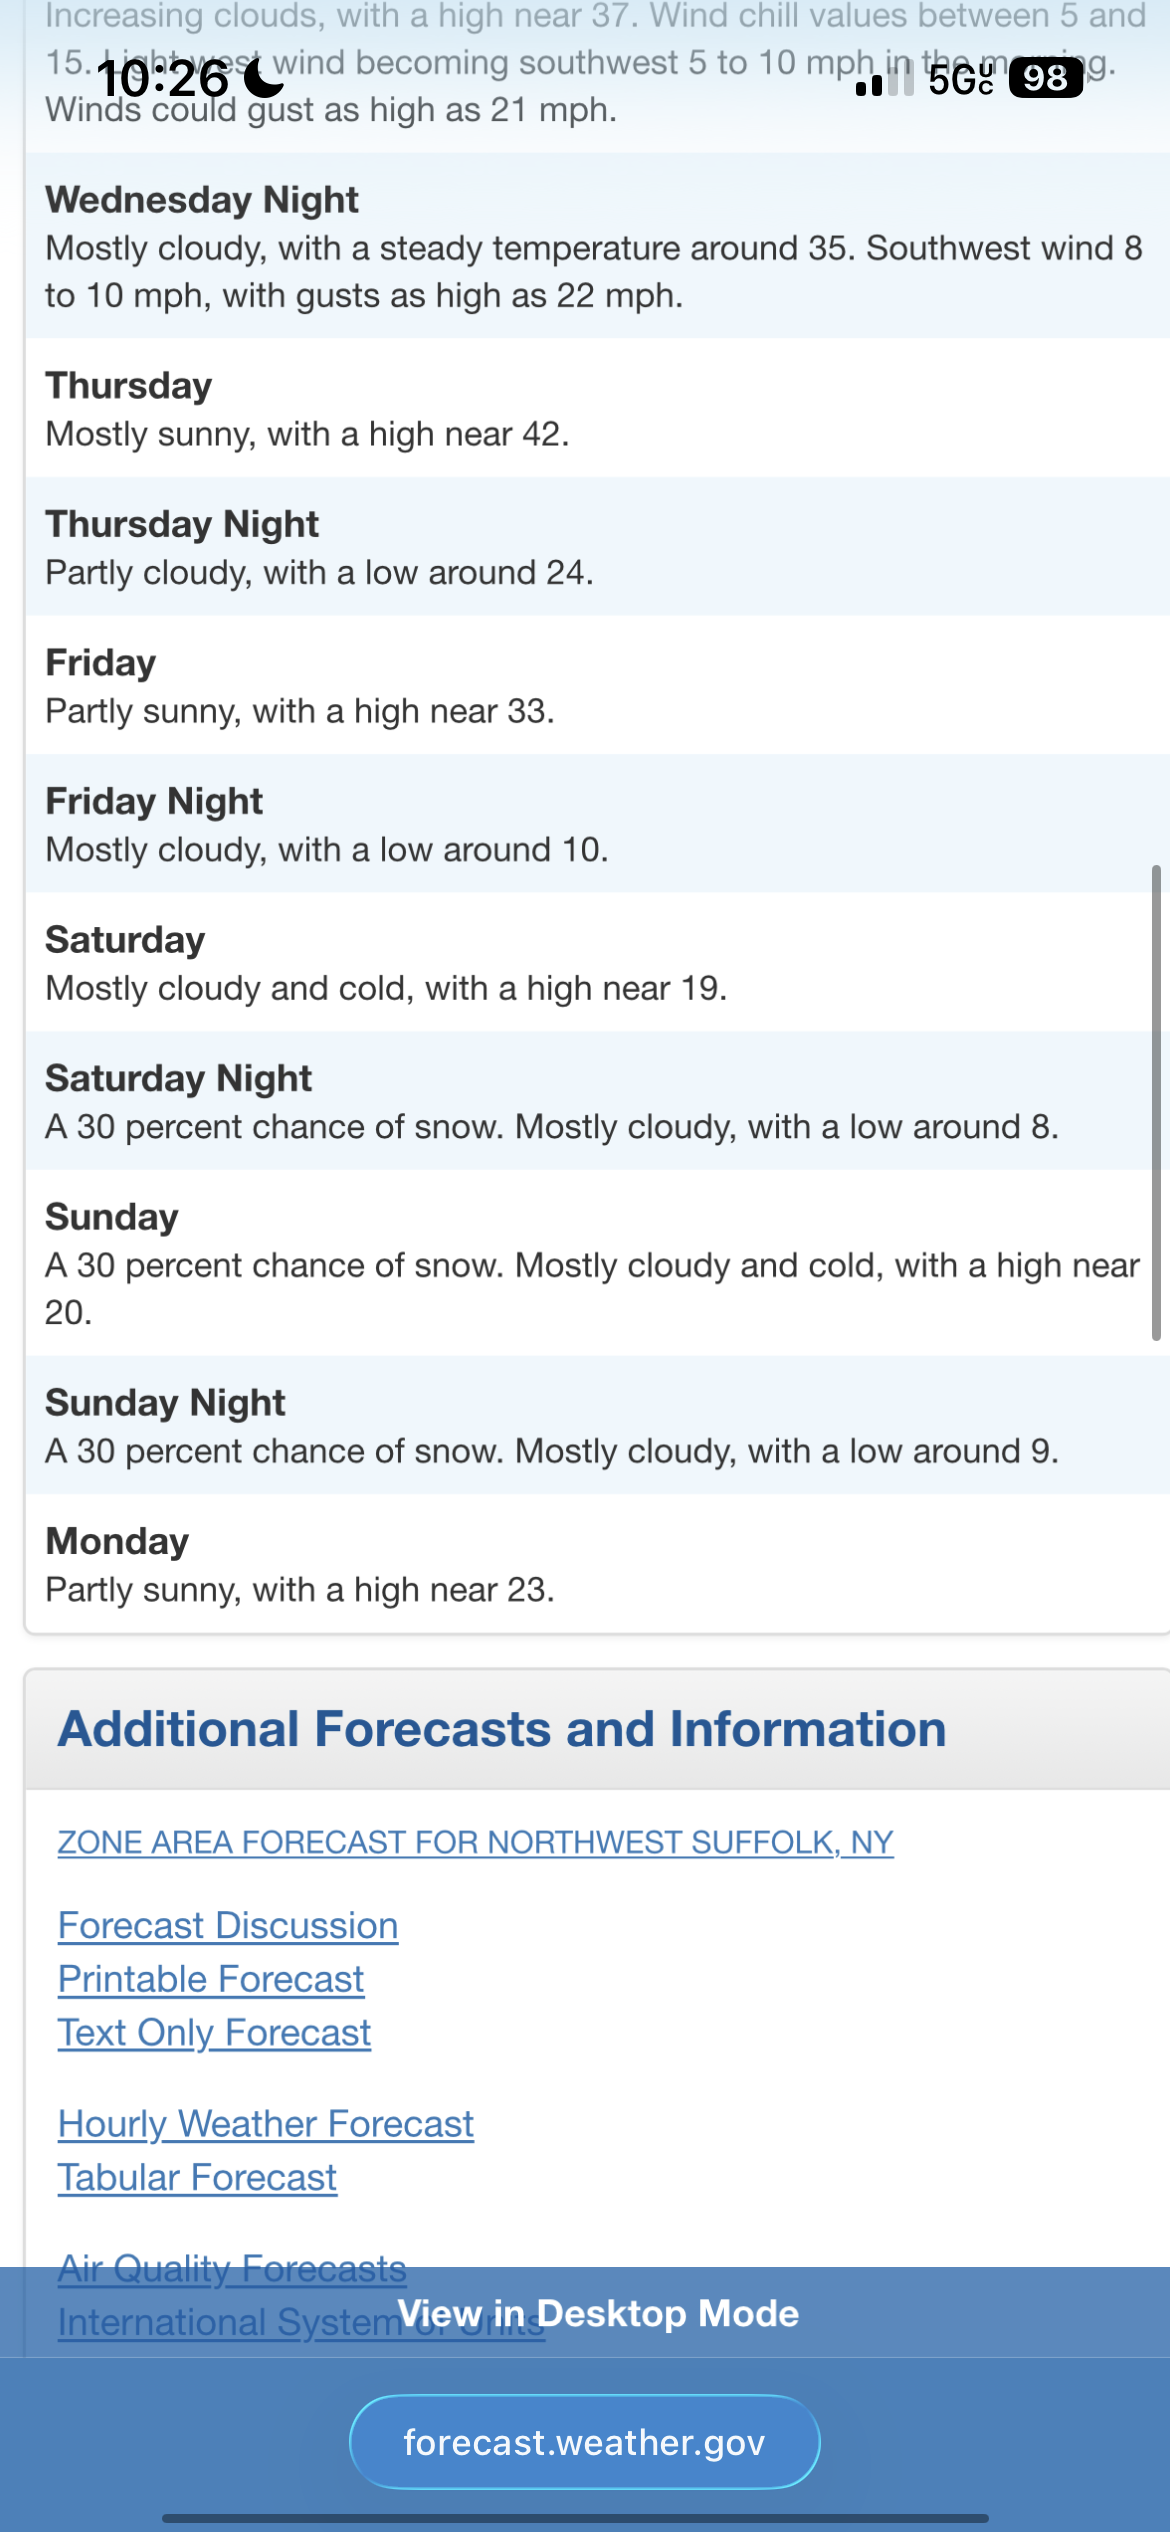Viewport: 1170px width, 2532px height.
Task: Click the vertical page scrollbar
Action: [x=1156, y=1100]
